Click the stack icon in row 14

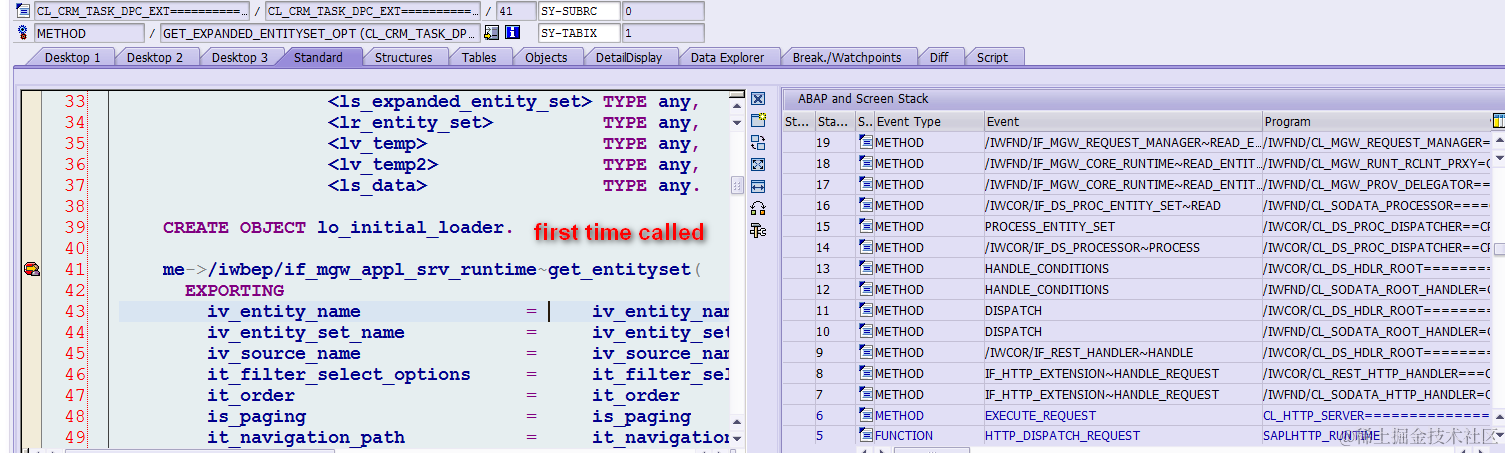[x=865, y=247]
